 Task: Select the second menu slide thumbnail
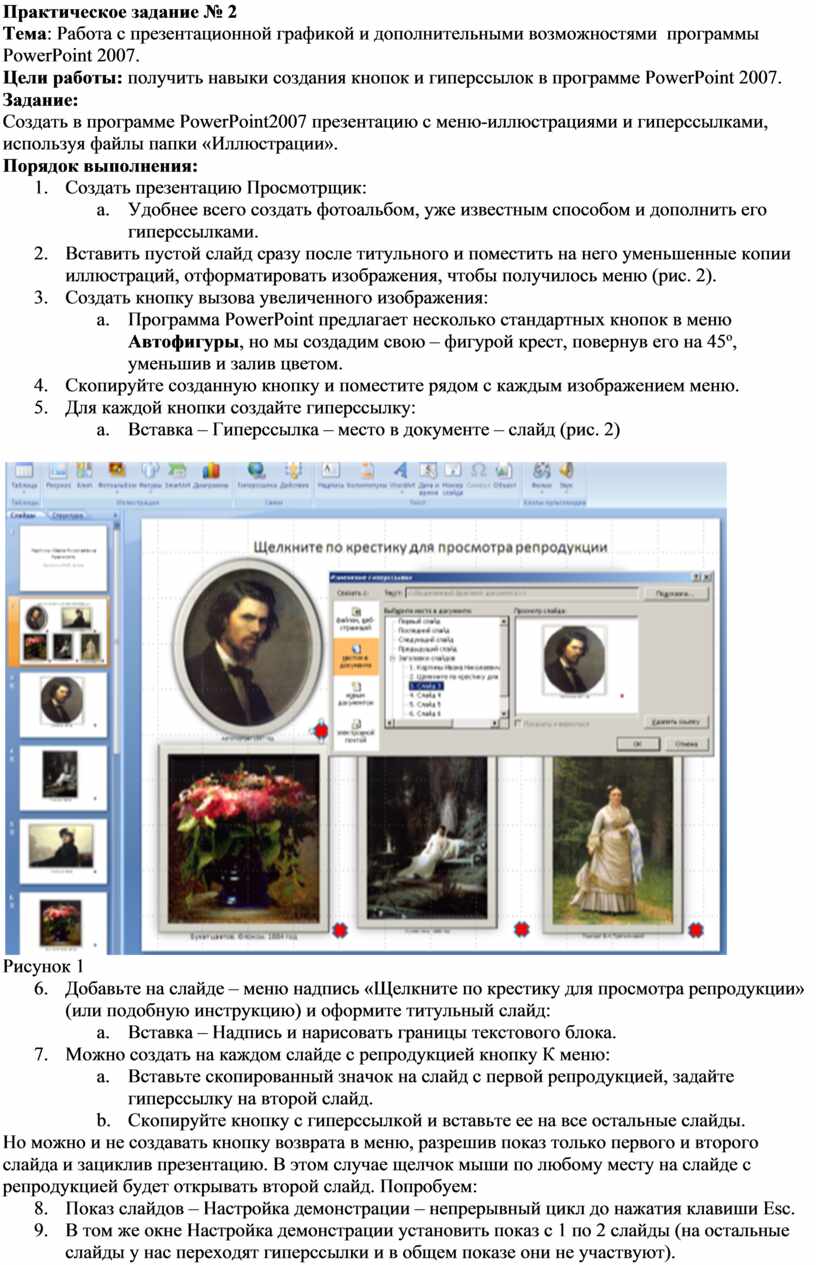(x=62, y=632)
